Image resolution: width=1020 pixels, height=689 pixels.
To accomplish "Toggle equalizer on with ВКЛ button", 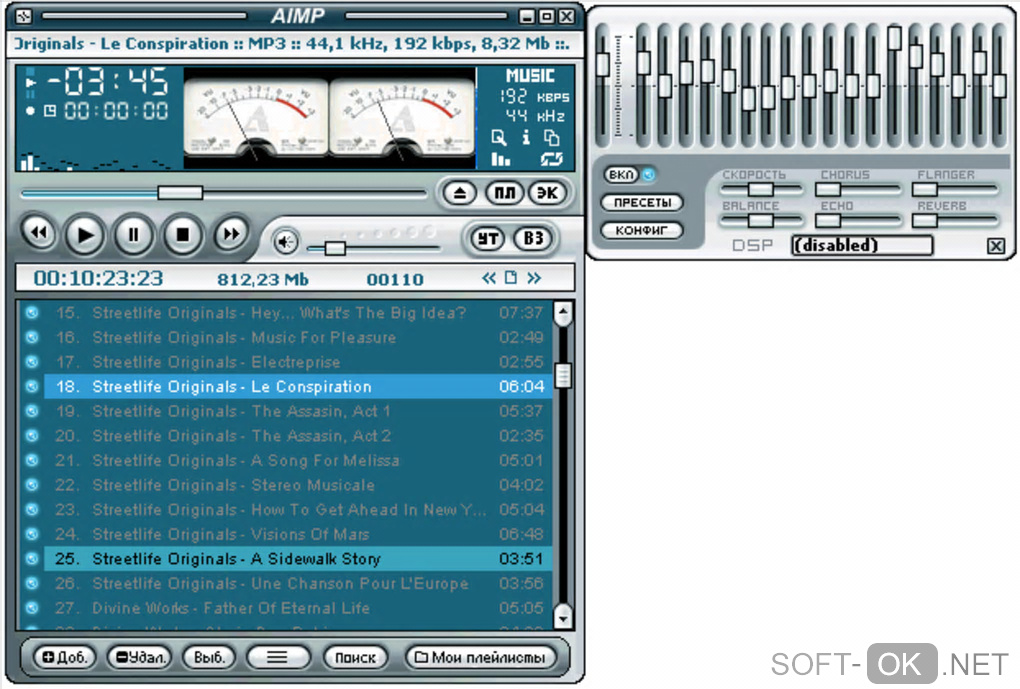I will tap(621, 174).
